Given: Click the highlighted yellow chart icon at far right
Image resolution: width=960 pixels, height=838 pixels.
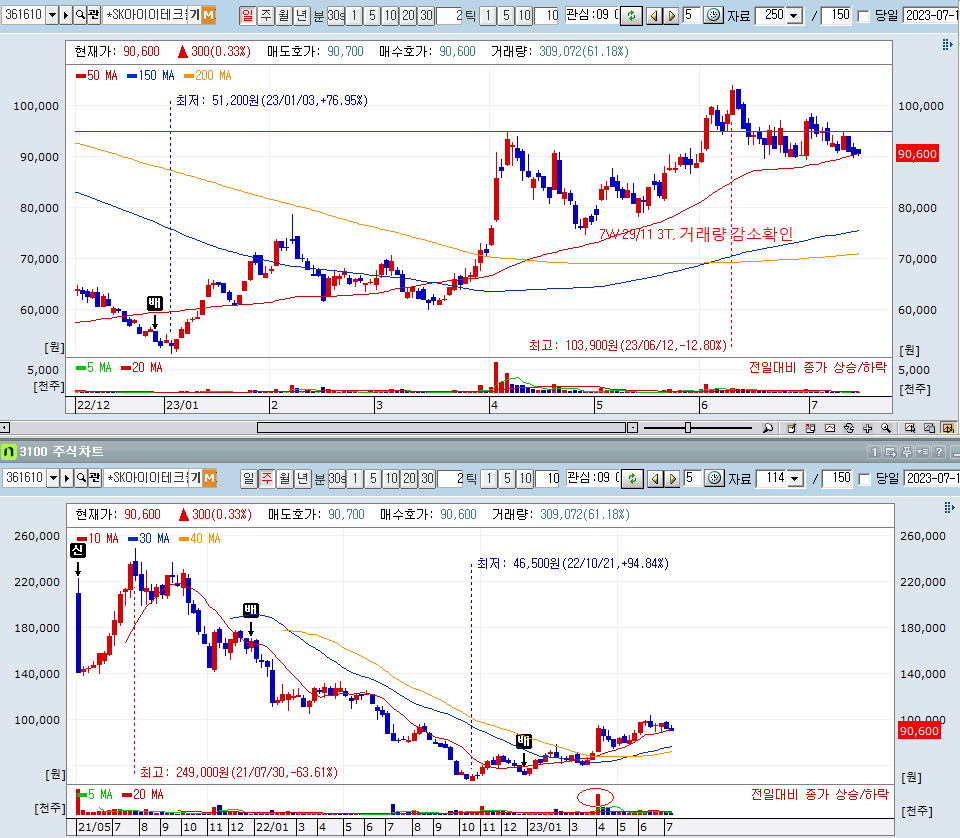Looking at the screenshot, I should (948, 428).
